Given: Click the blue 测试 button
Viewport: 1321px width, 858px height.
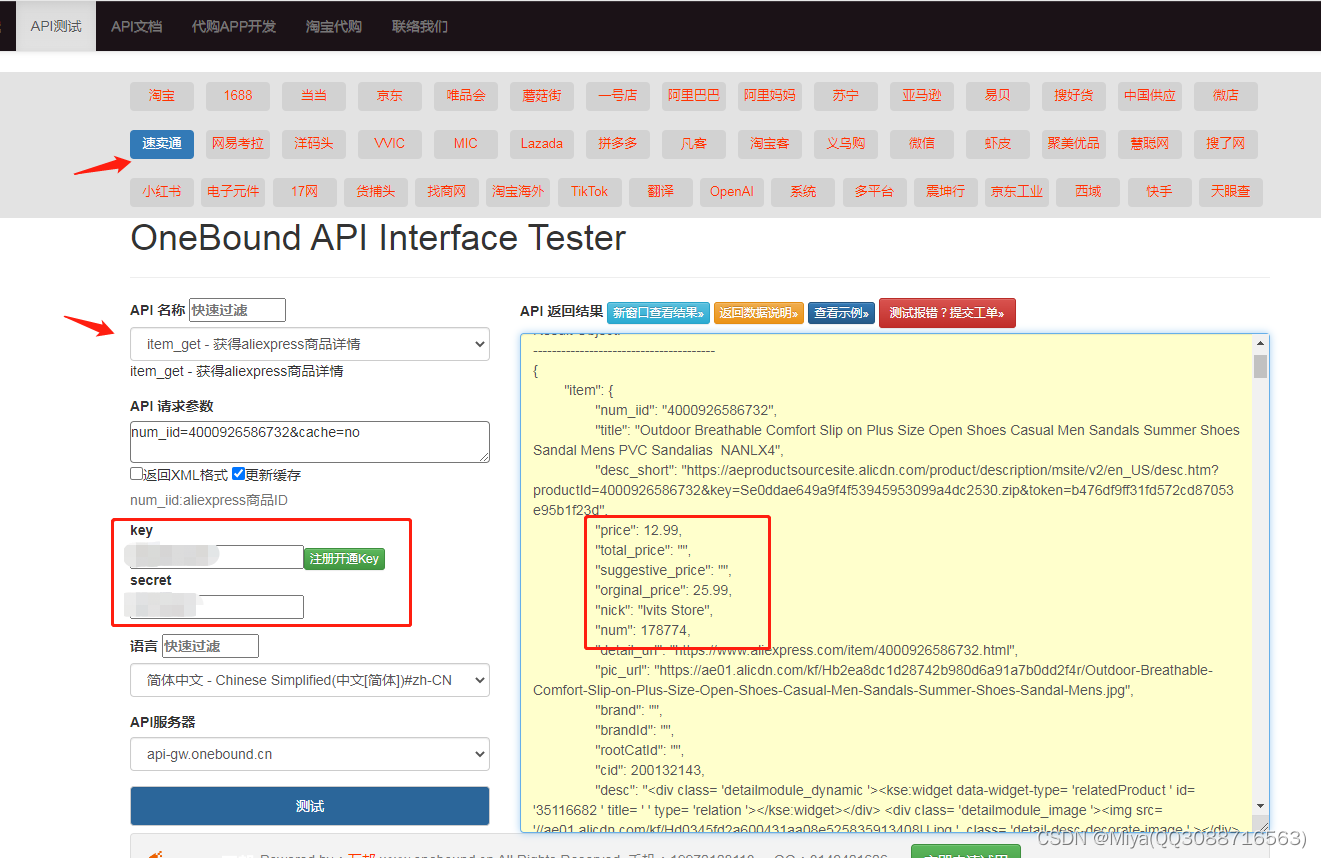Looking at the screenshot, I should point(310,806).
